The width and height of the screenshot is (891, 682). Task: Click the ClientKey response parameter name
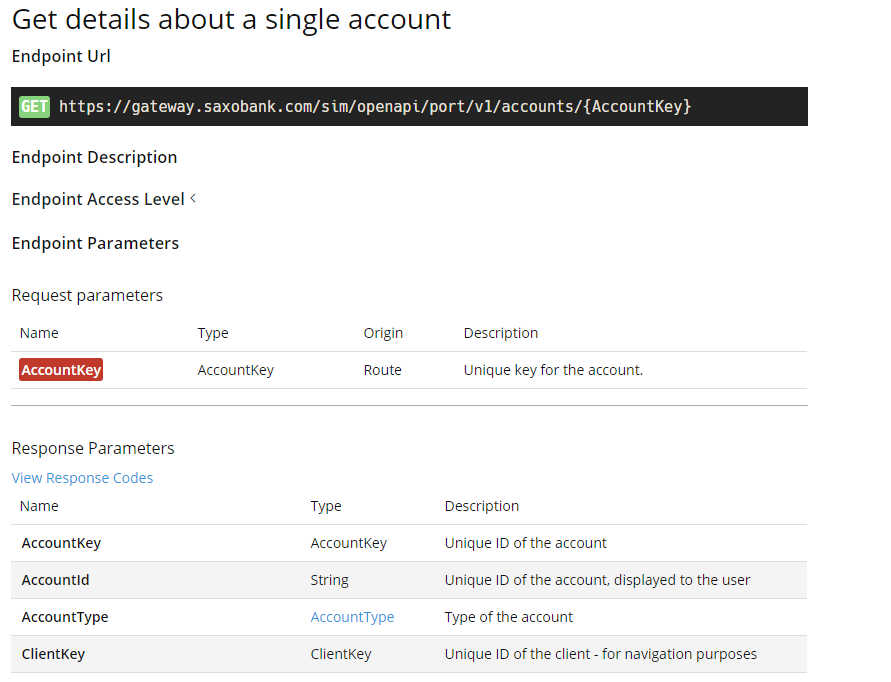pos(53,654)
